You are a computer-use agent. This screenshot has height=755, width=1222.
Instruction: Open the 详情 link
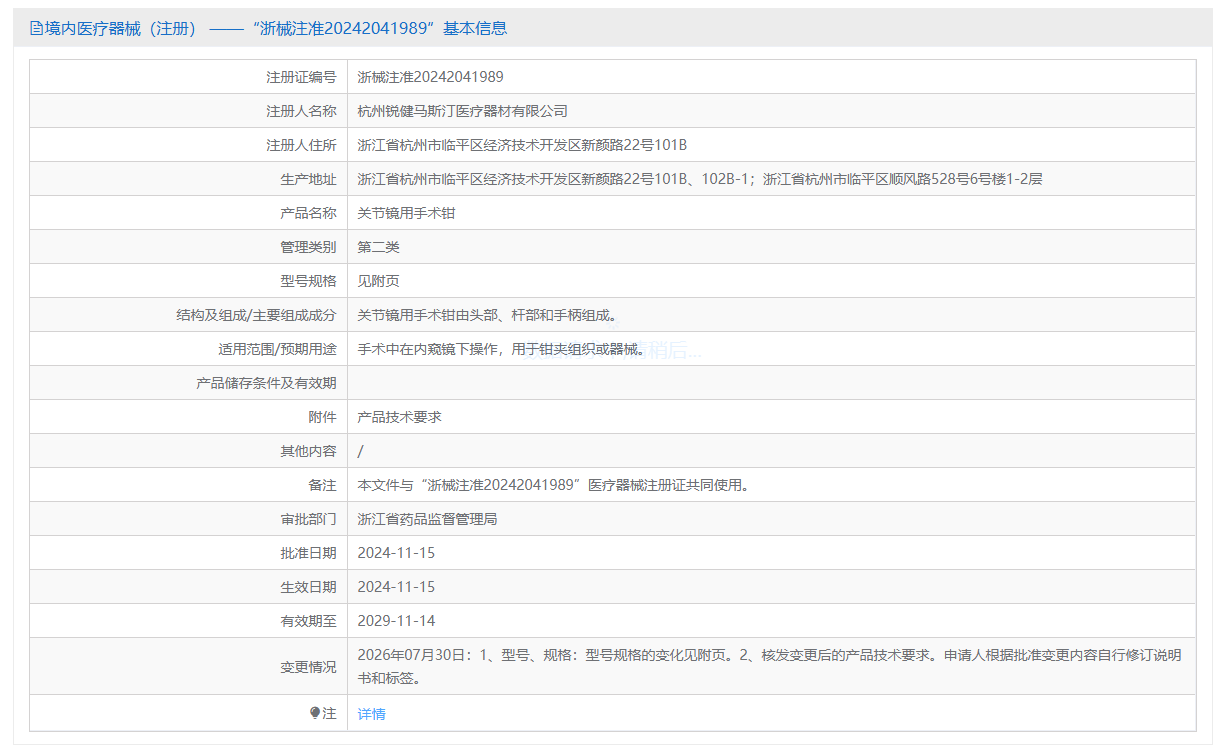pyautogui.click(x=372, y=714)
